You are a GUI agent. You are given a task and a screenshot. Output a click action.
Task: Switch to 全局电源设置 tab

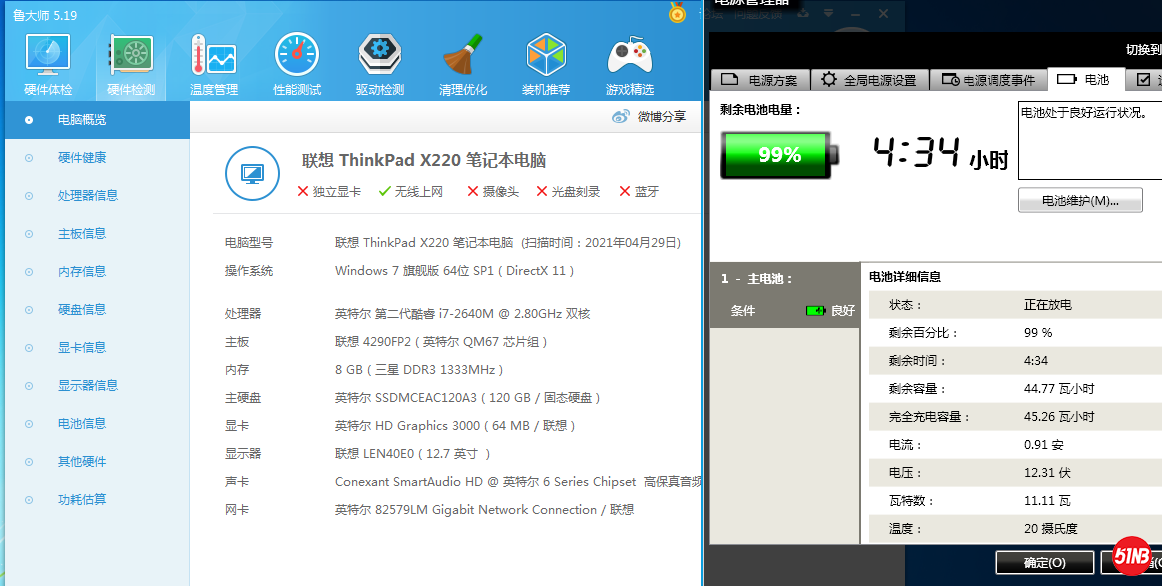[869, 79]
